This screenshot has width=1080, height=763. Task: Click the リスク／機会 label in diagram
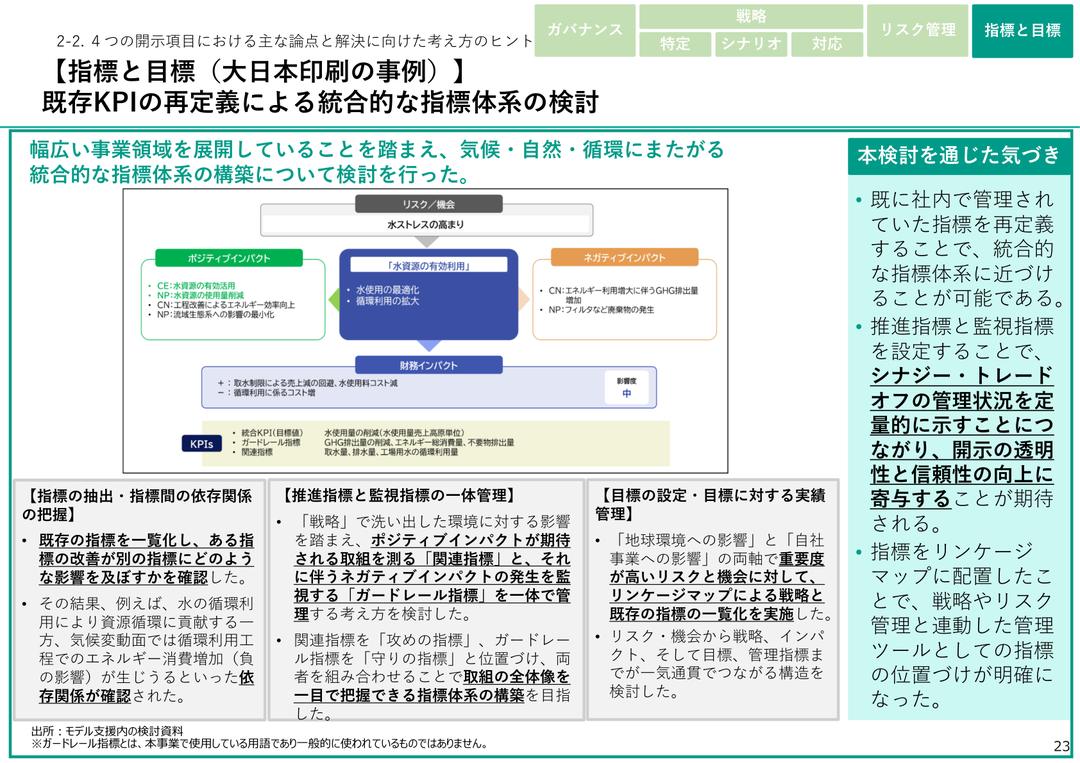point(428,205)
